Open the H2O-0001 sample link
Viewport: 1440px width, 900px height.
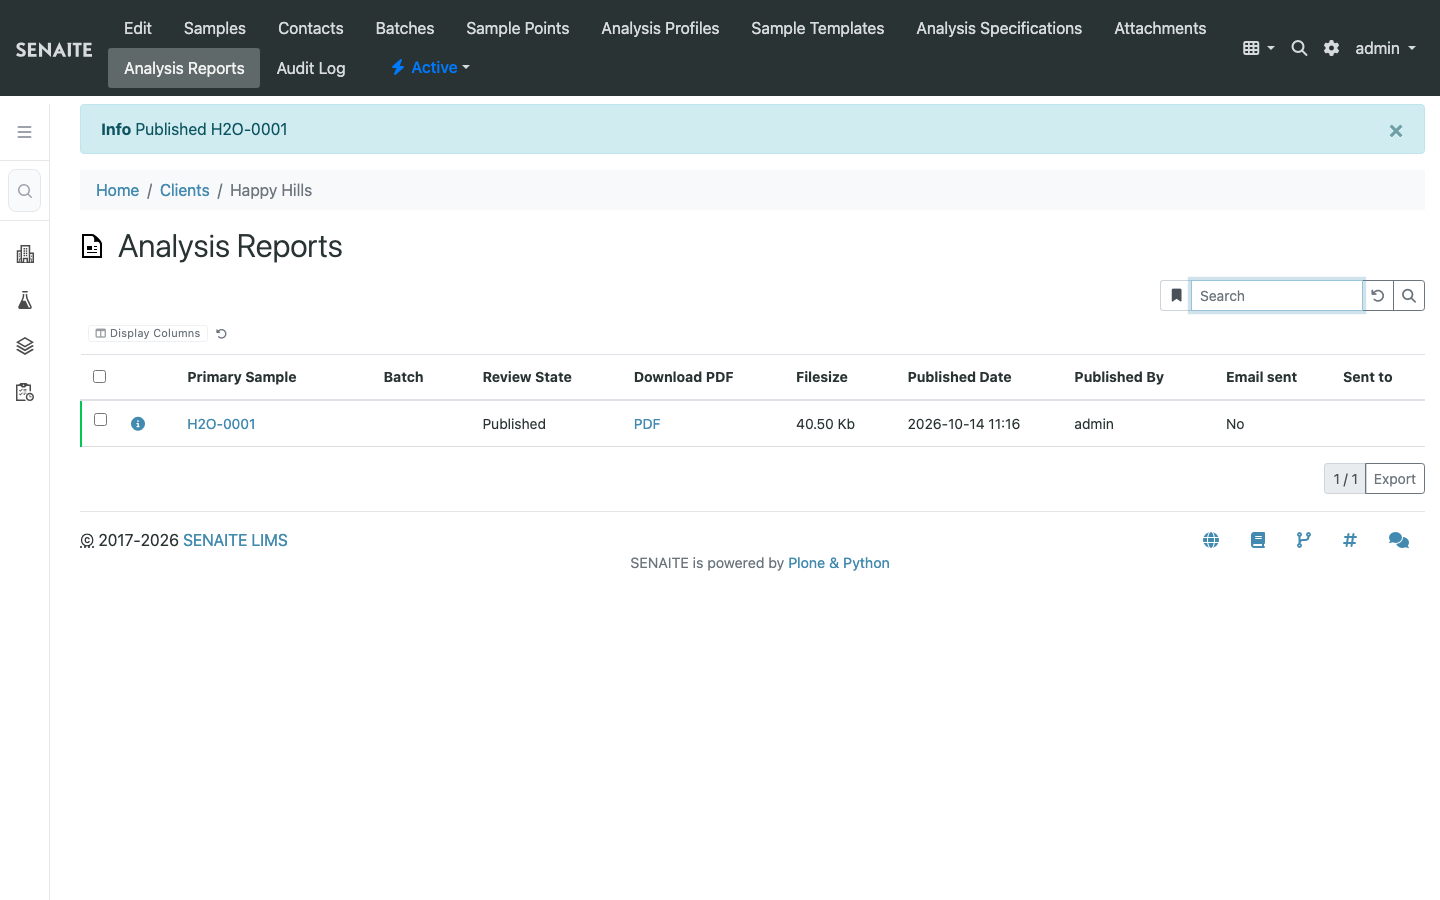(x=221, y=424)
